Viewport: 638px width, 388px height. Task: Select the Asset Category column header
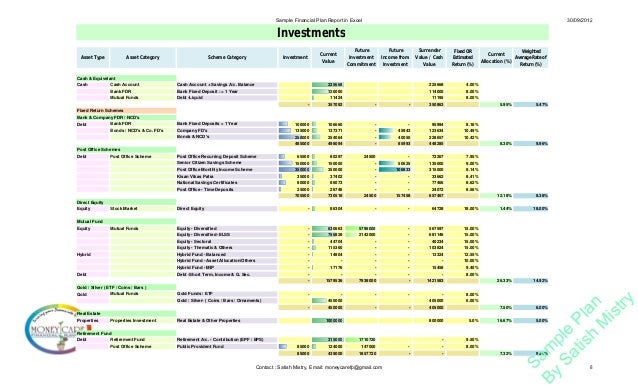[x=142, y=57]
